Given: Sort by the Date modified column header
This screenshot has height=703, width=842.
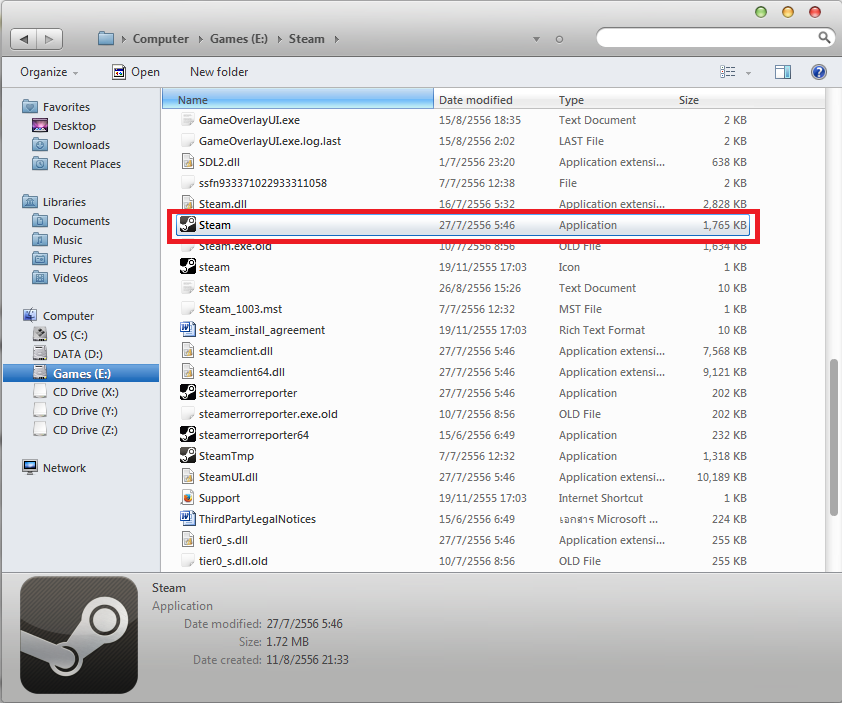Looking at the screenshot, I should (493, 100).
